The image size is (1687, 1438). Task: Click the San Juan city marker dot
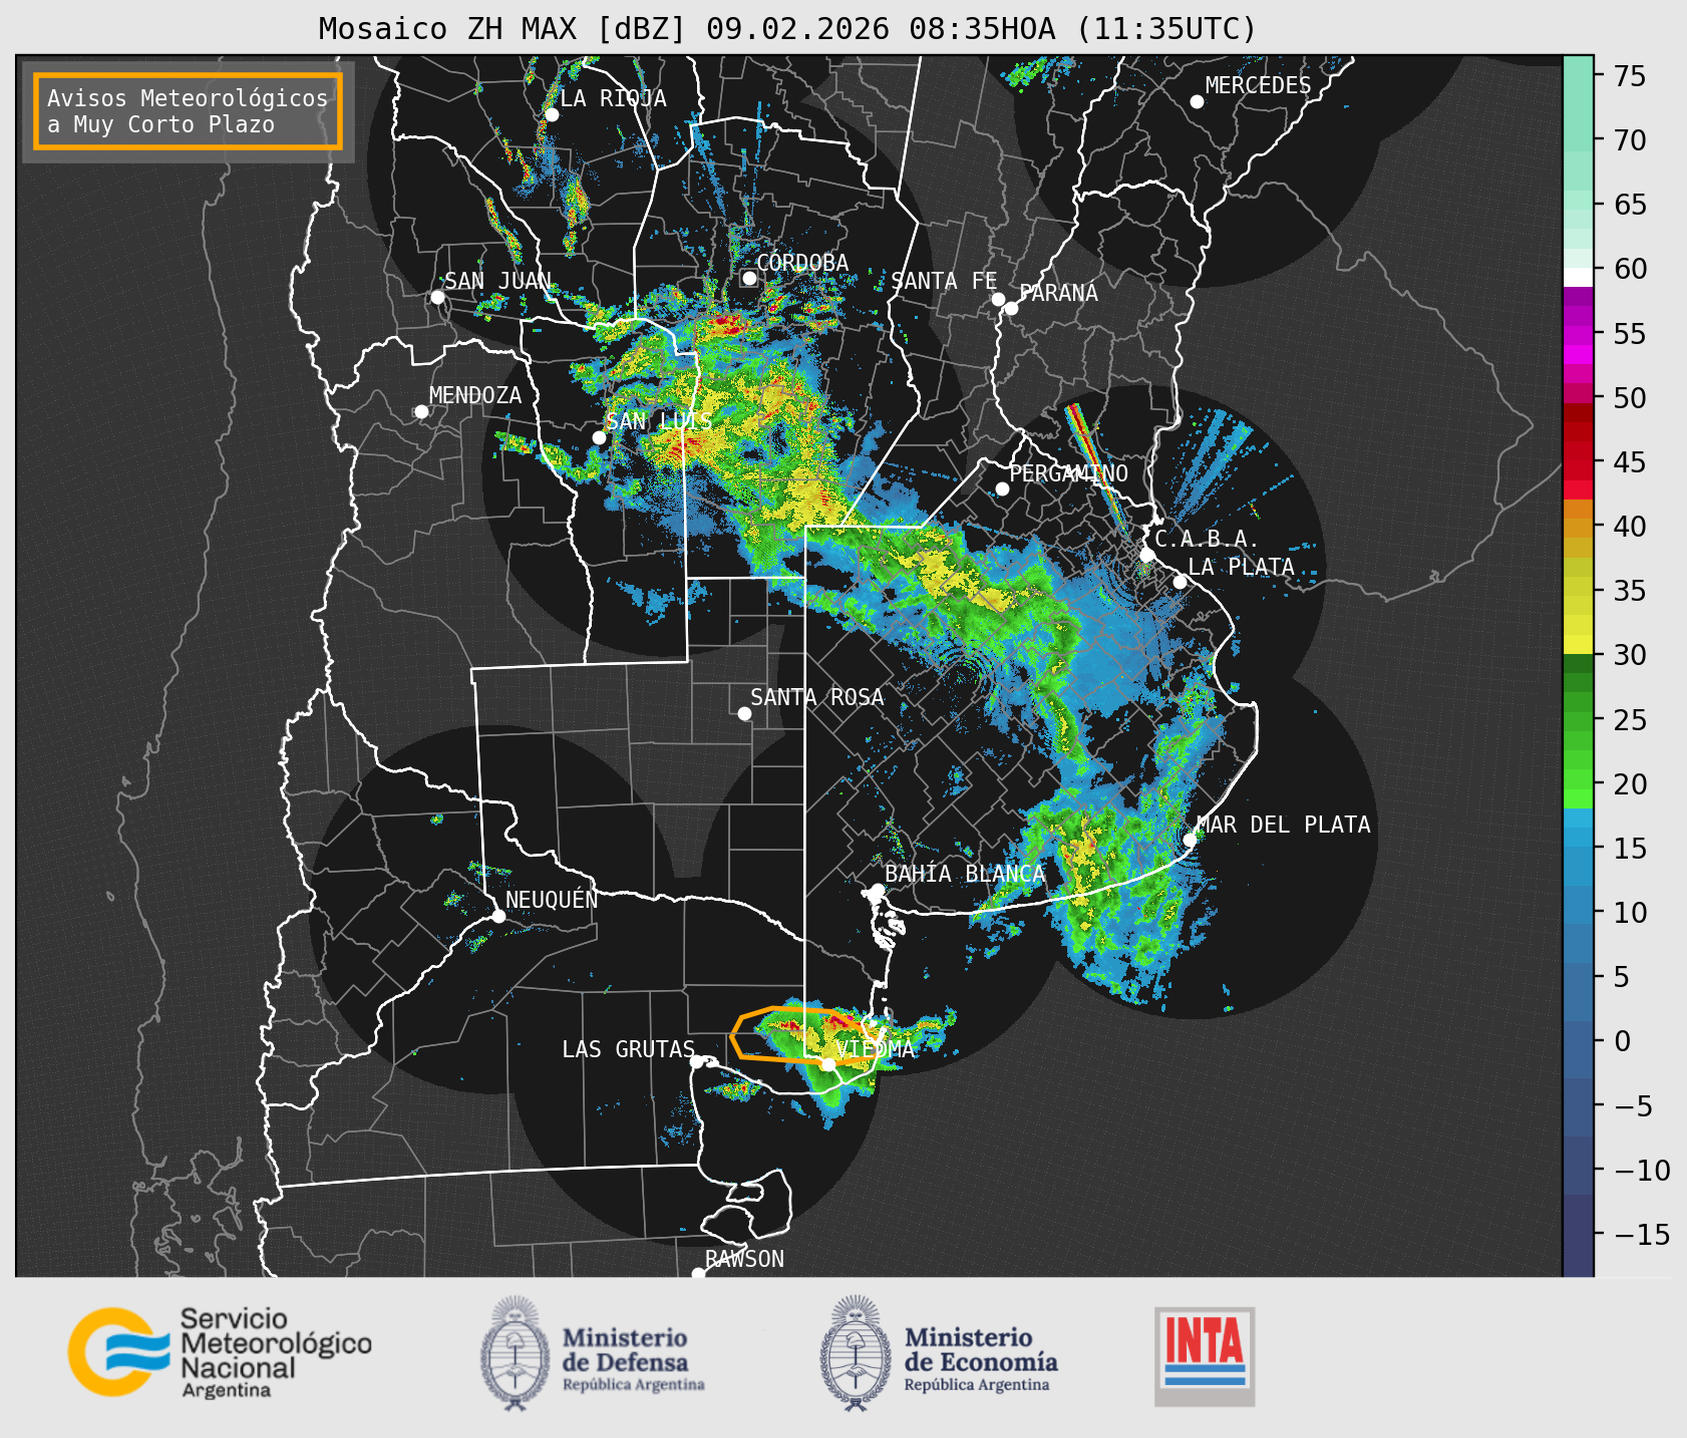point(437,297)
